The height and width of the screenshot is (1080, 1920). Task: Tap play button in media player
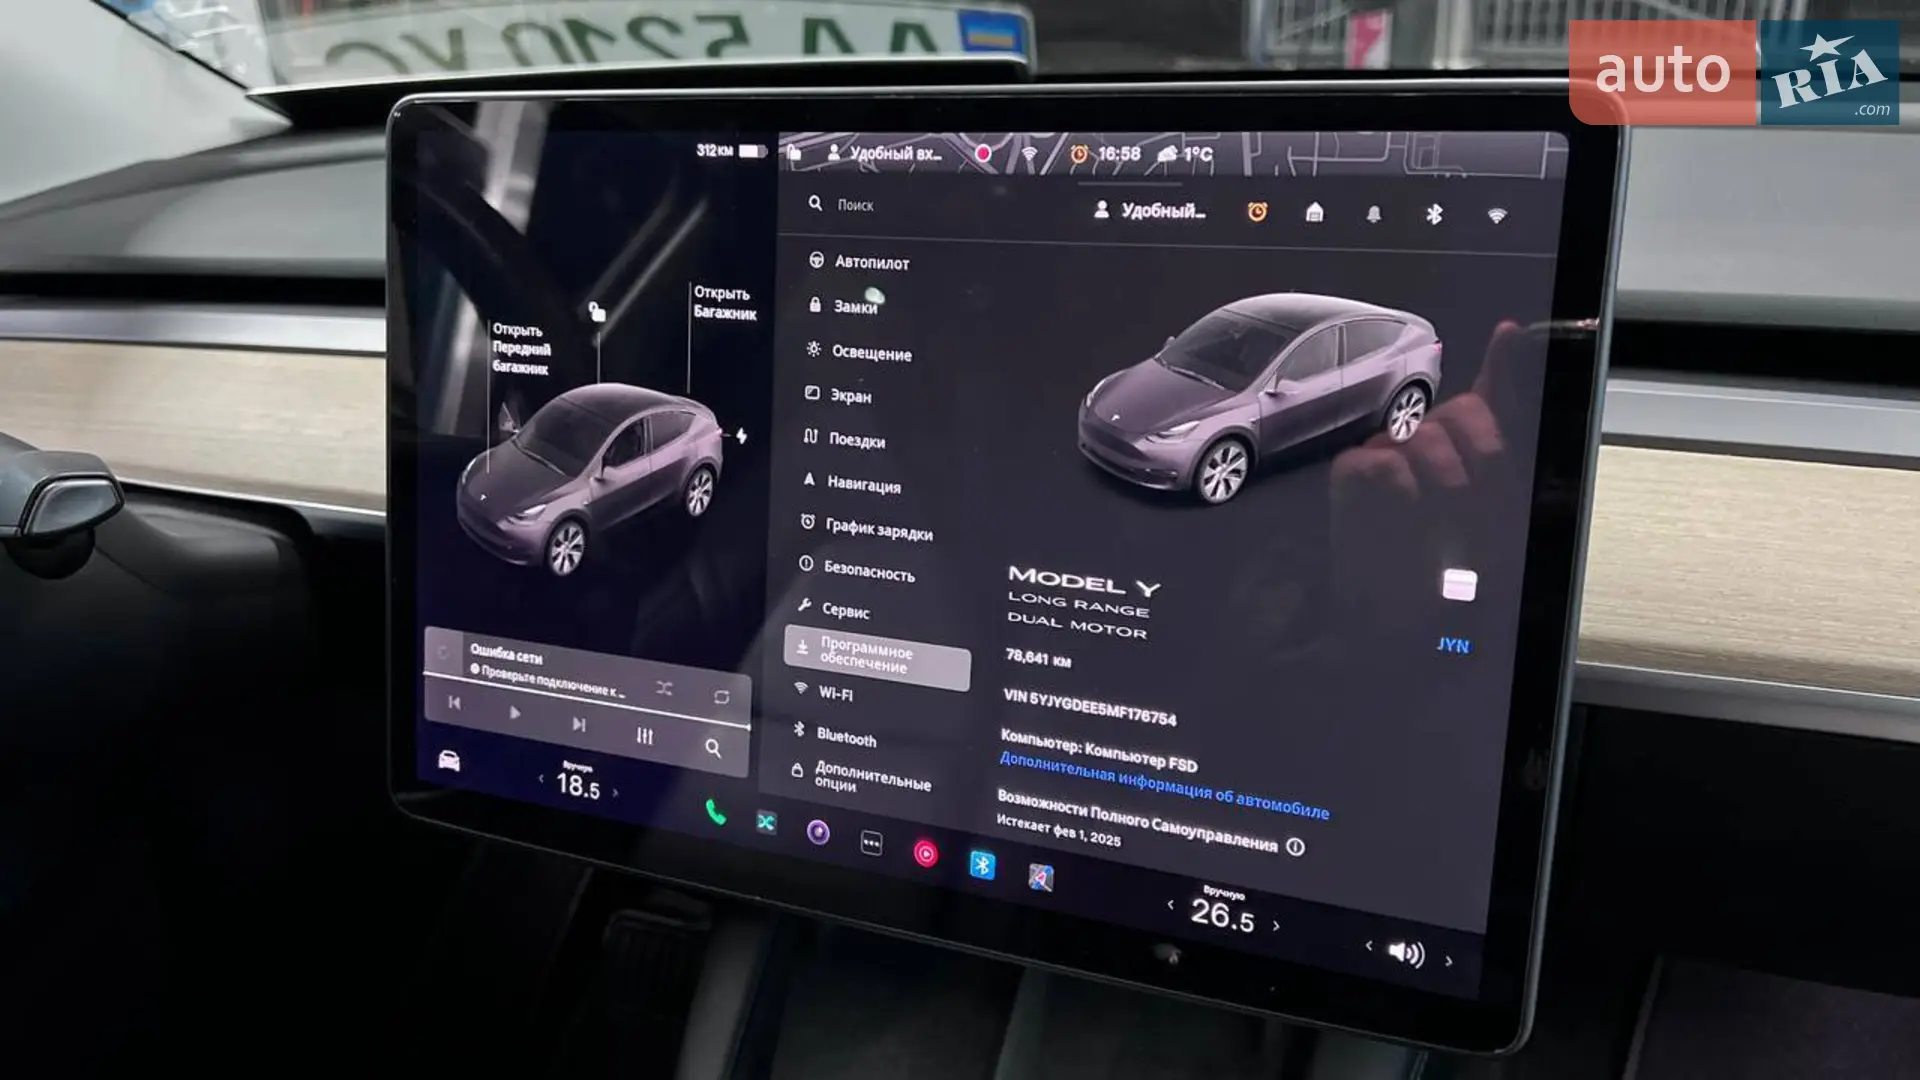click(515, 713)
